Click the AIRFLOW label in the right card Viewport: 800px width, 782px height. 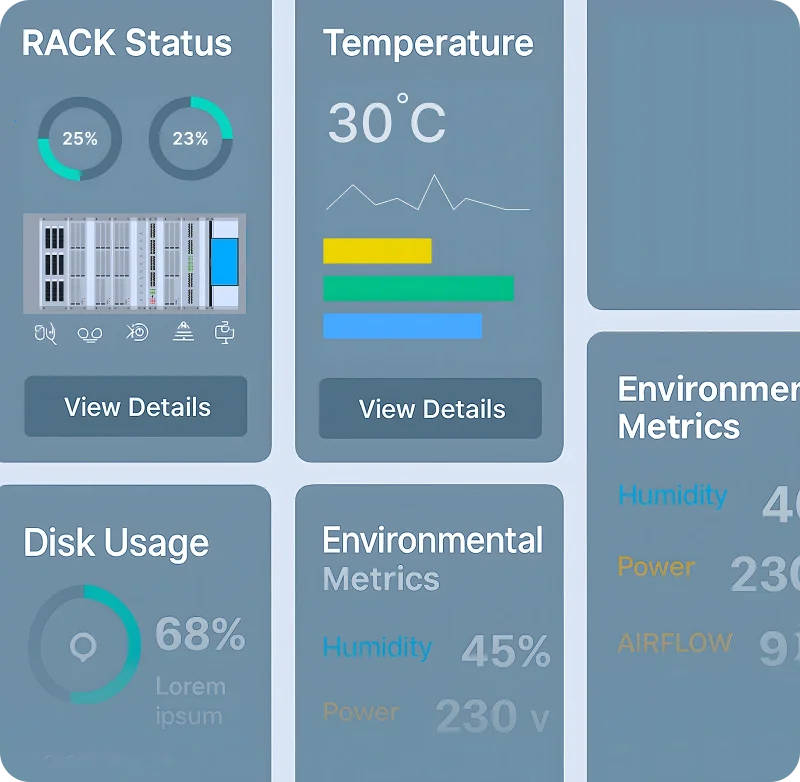click(x=675, y=643)
